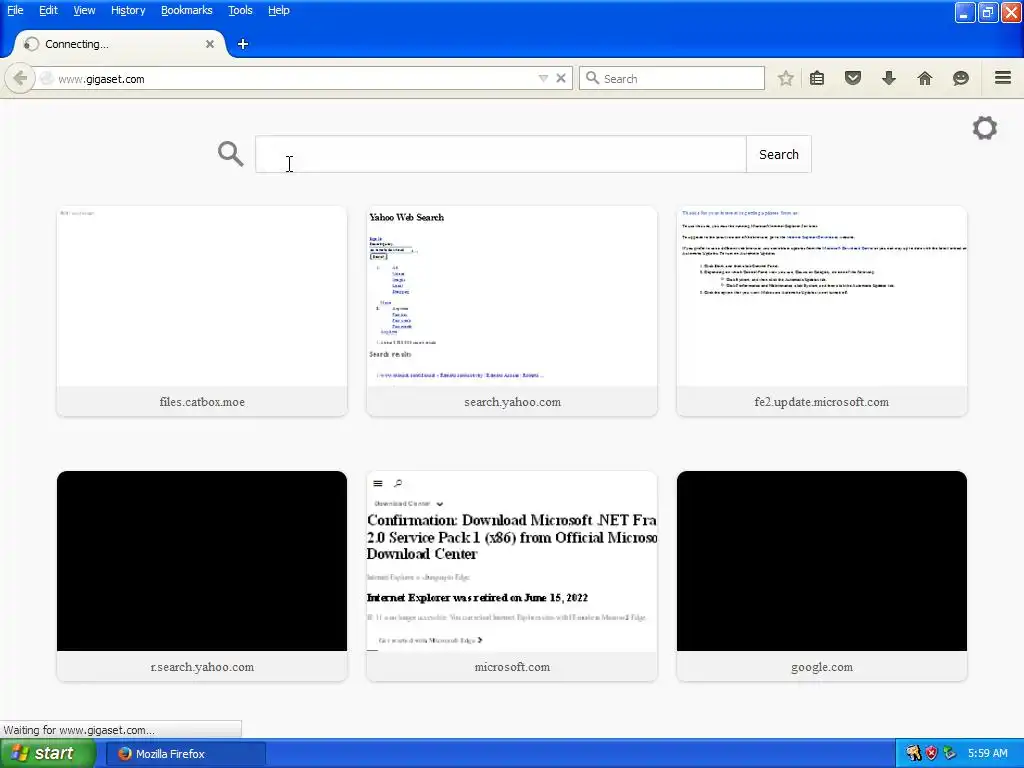This screenshot has width=1024, height=768.
Task: Open the search.yahoo.com tile
Action: tap(512, 311)
